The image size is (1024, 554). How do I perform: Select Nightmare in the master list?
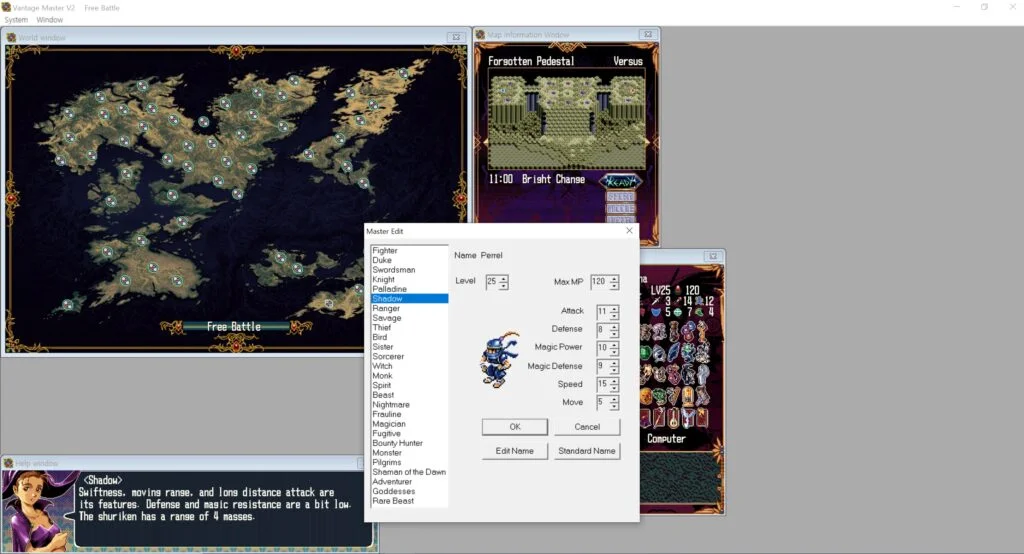click(x=409, y=404)
